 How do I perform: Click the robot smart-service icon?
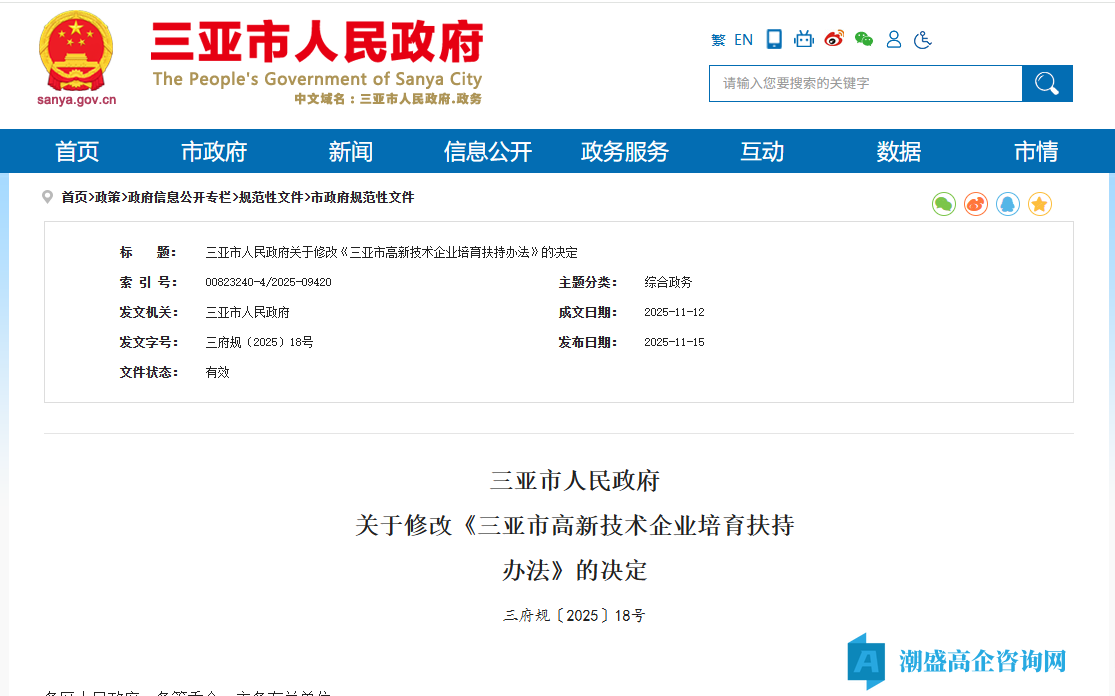[x=804, y=39]
